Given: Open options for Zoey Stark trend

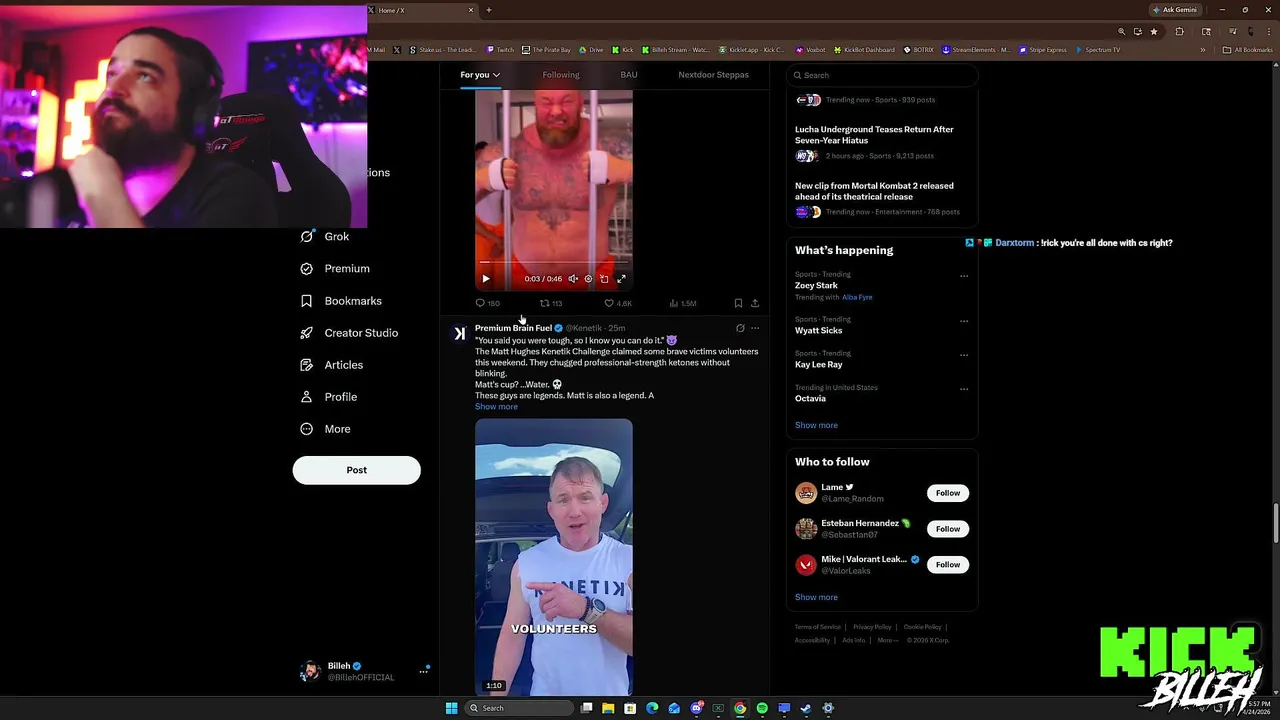Looking at the screenshot, I should pos(964,276).
